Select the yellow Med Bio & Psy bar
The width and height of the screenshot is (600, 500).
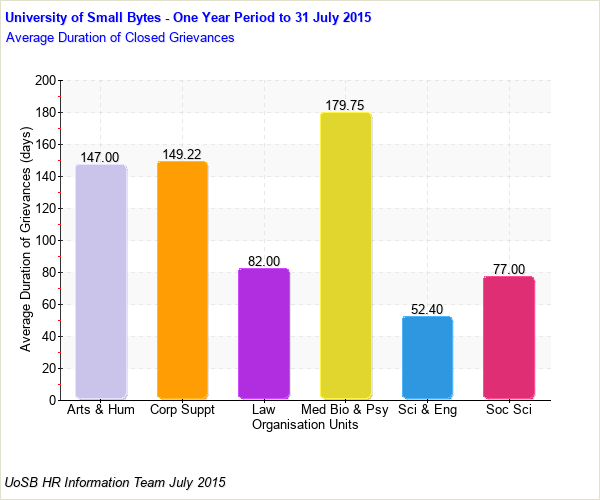point(345,256)
